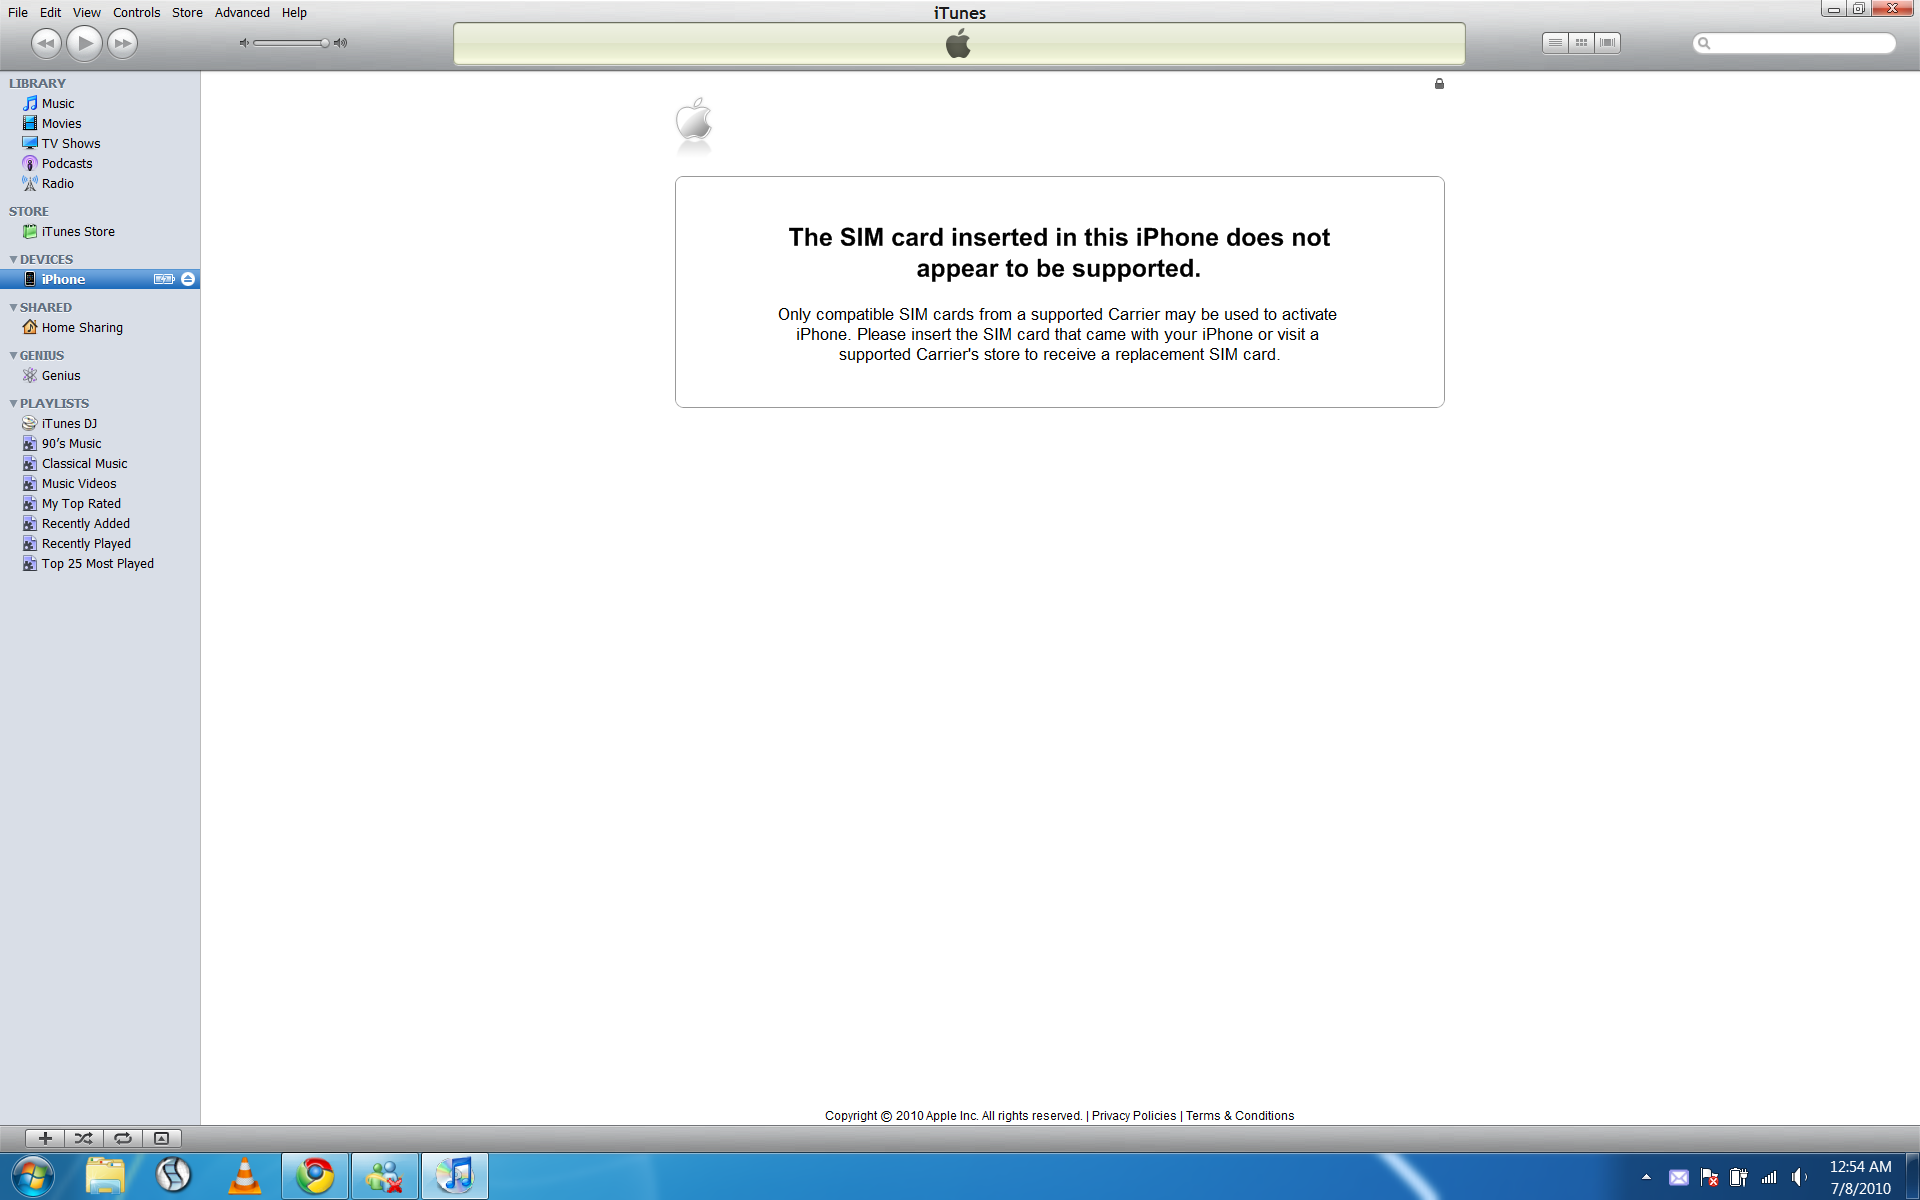Show hidden system tray icons
This screenshot has height=1200, width=1920.
pos(1646,1177)
